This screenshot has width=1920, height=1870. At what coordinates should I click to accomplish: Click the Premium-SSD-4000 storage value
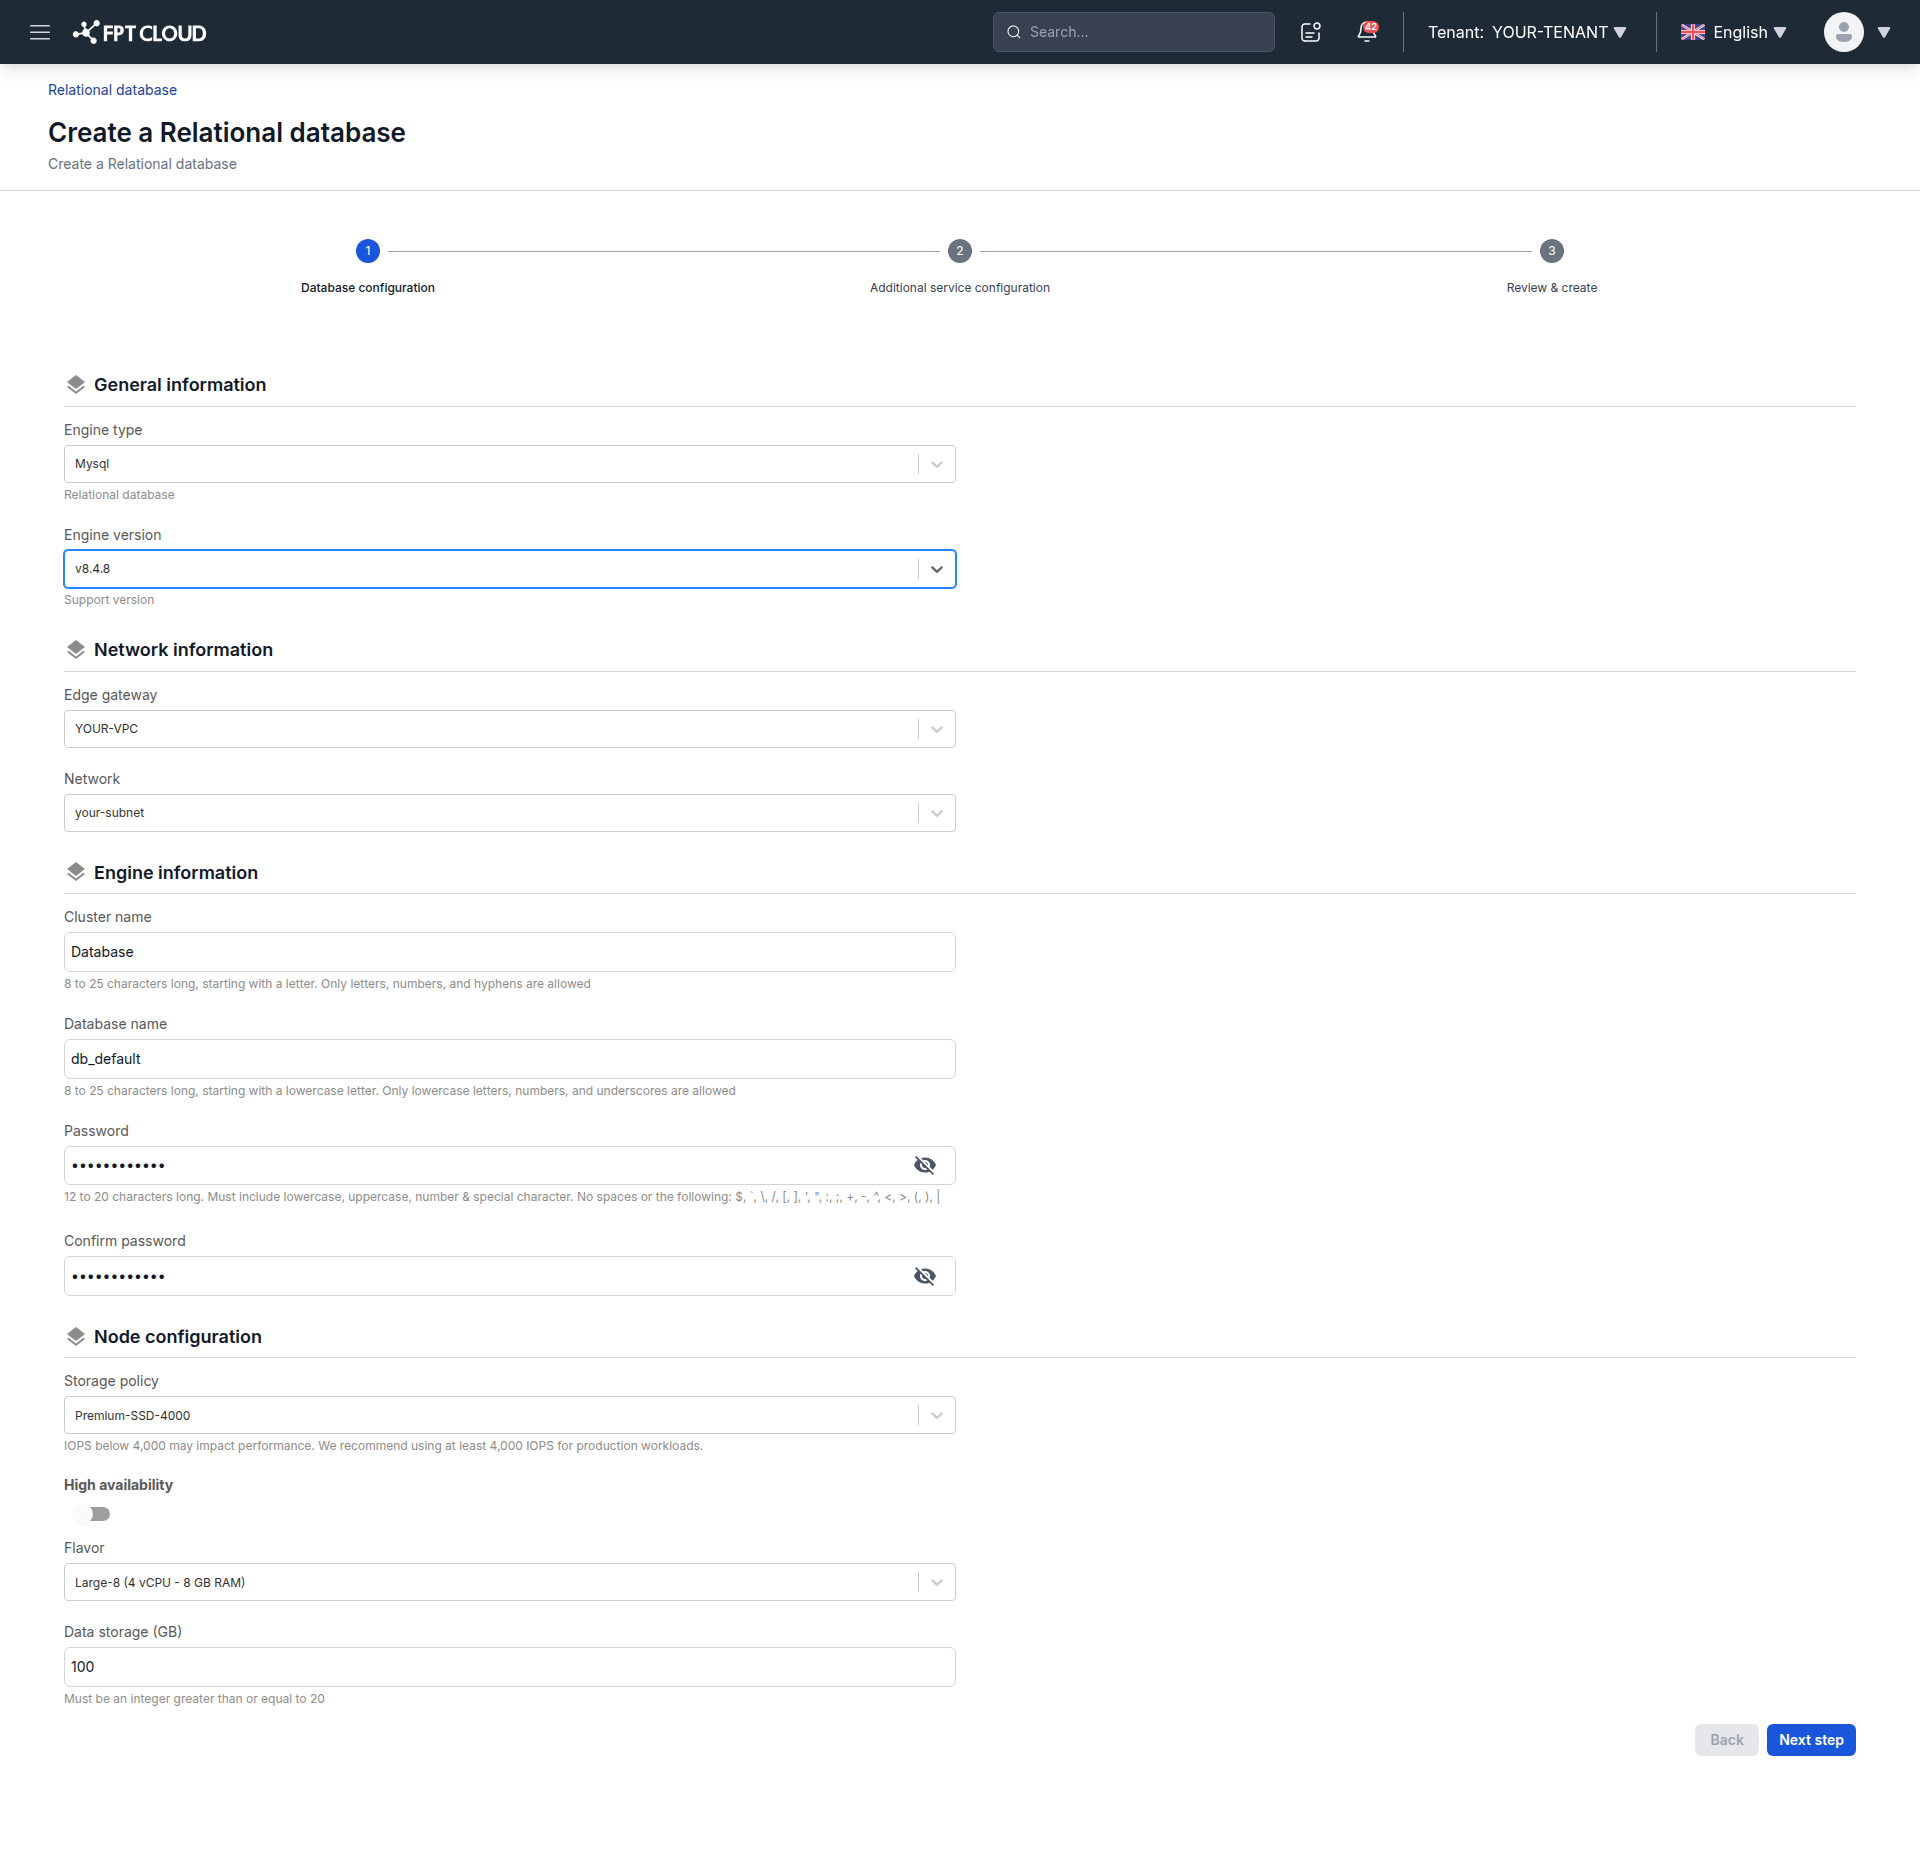132,1416
